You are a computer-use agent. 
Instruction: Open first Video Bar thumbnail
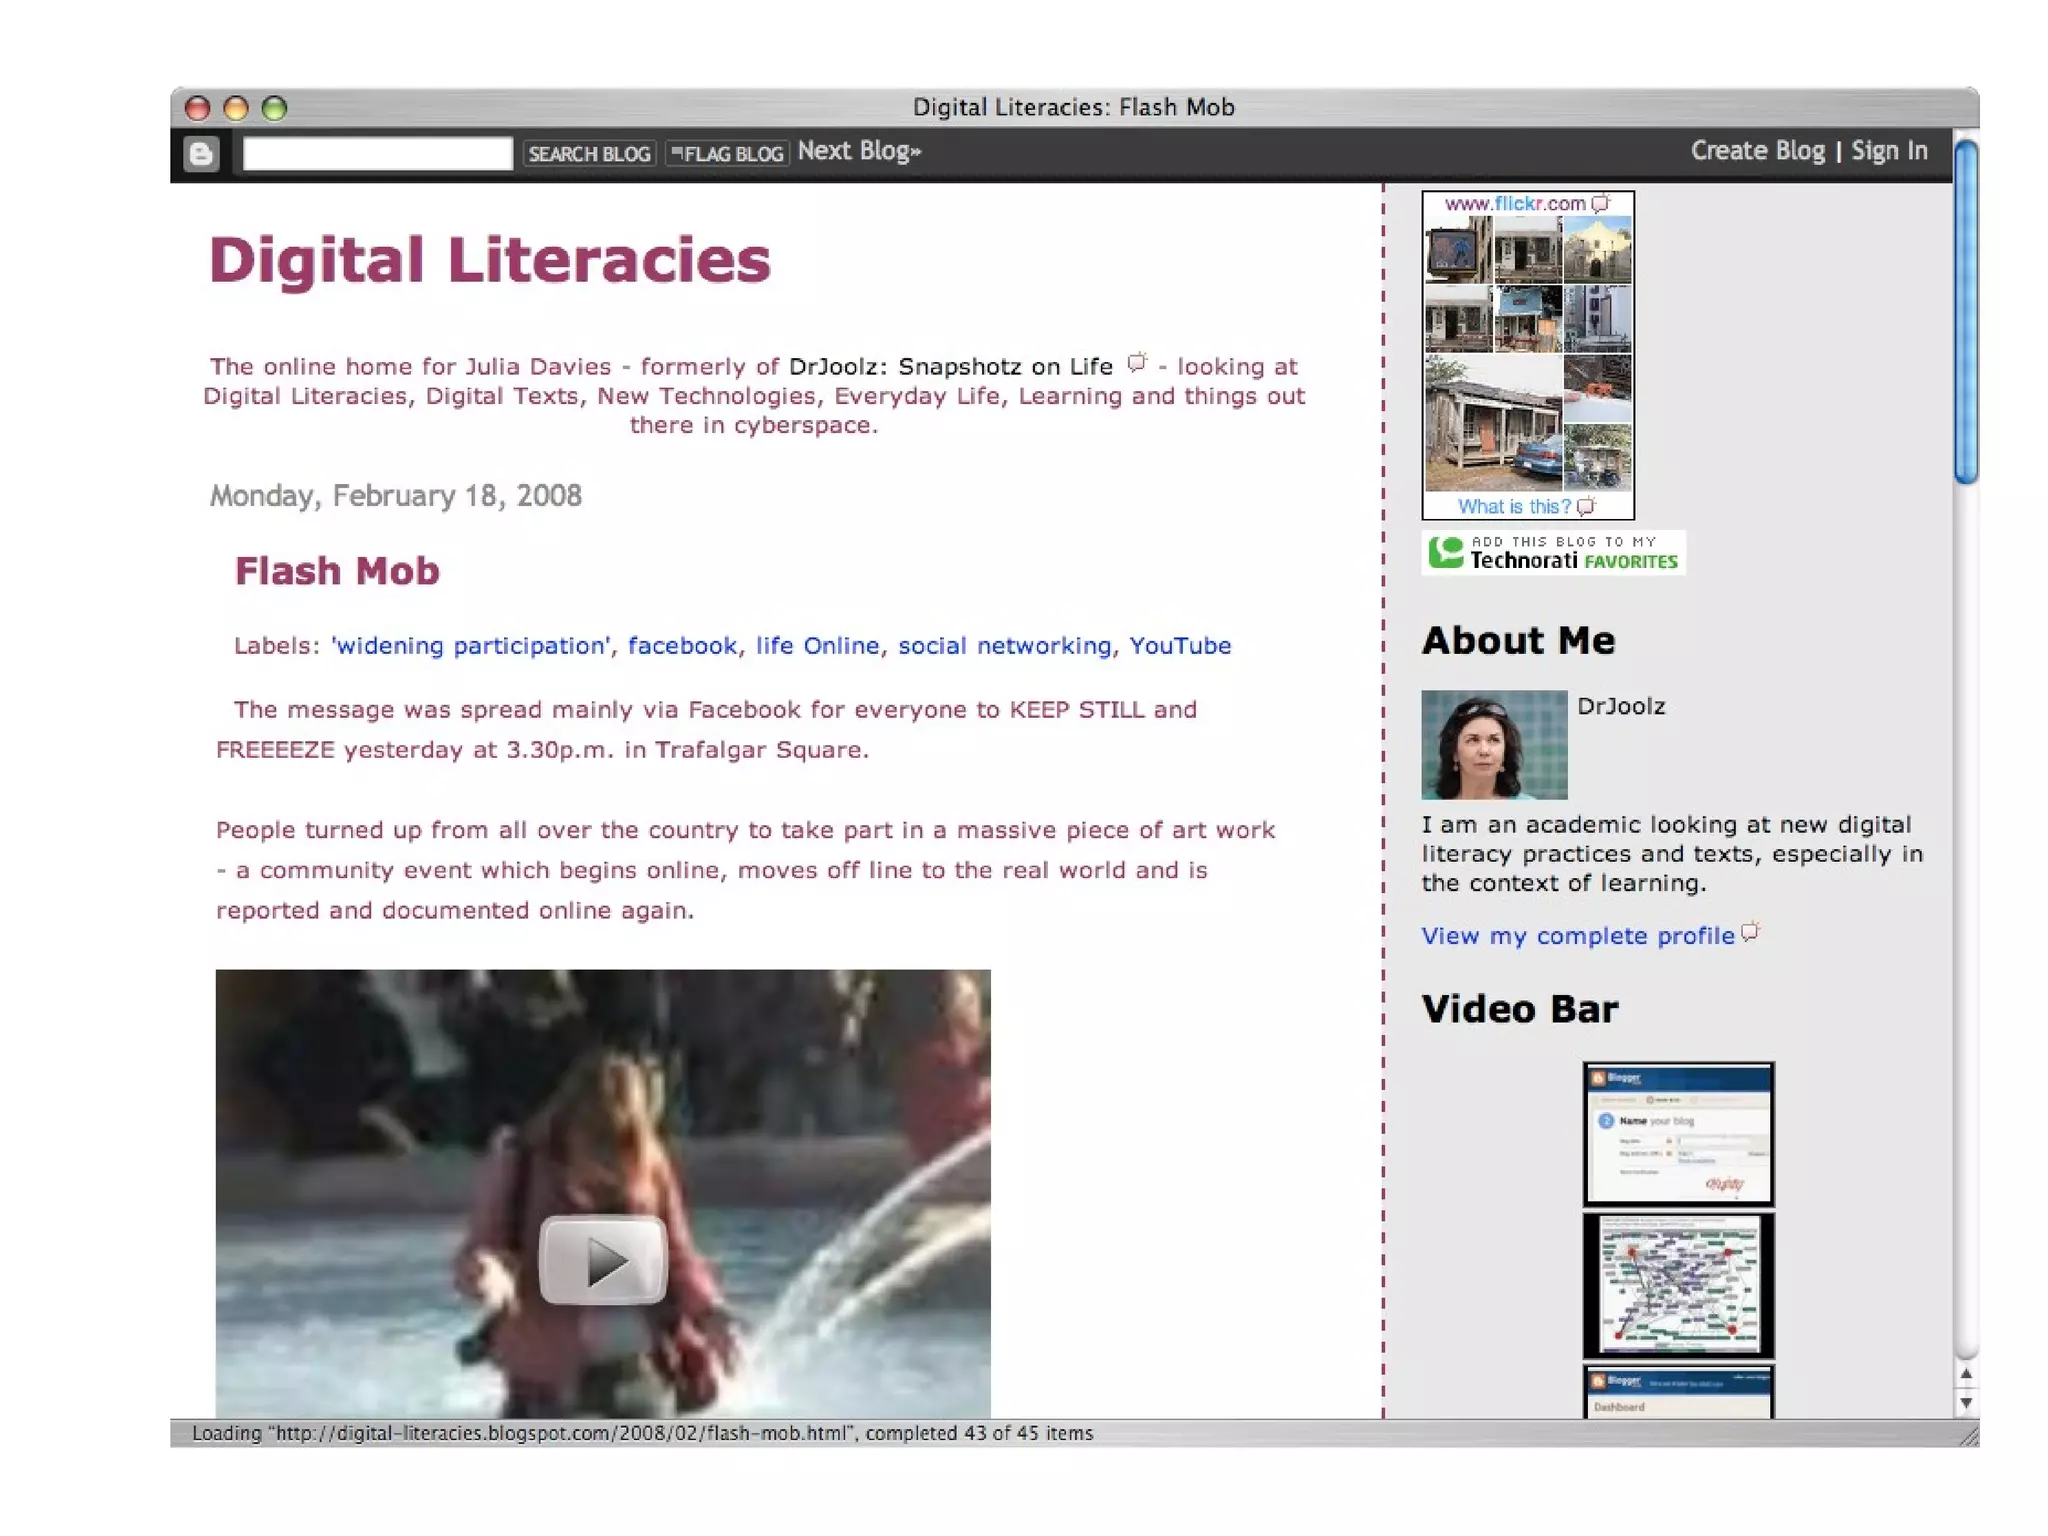(1677, 1133)
